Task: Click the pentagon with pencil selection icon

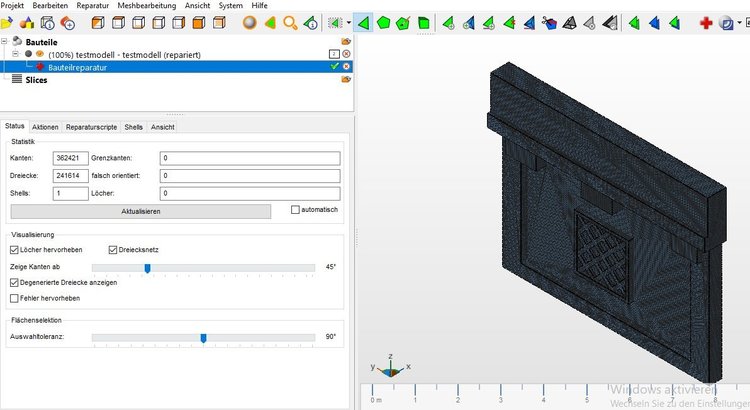Action: pyautogui.click(x=404, y=22)
